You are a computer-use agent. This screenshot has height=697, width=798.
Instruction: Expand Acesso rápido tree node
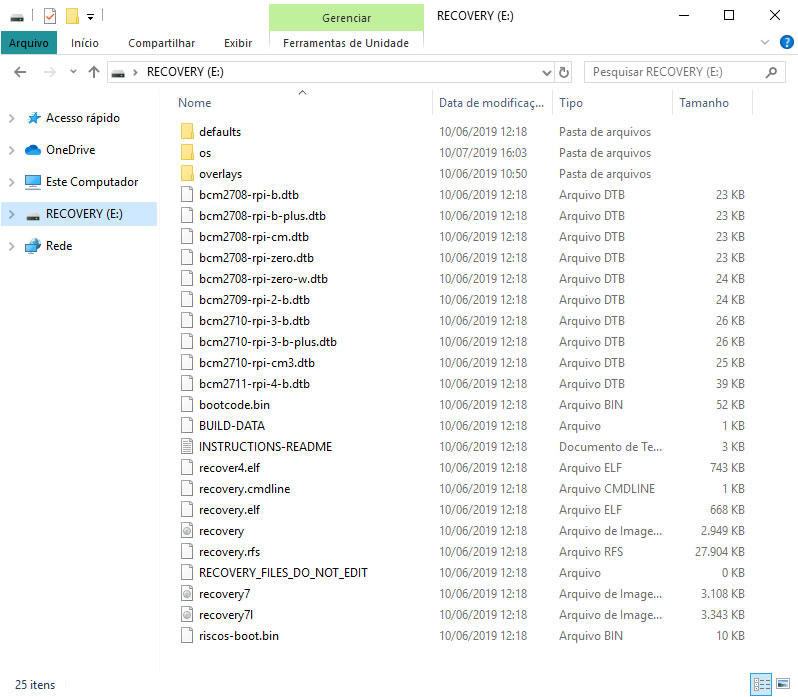12,119
